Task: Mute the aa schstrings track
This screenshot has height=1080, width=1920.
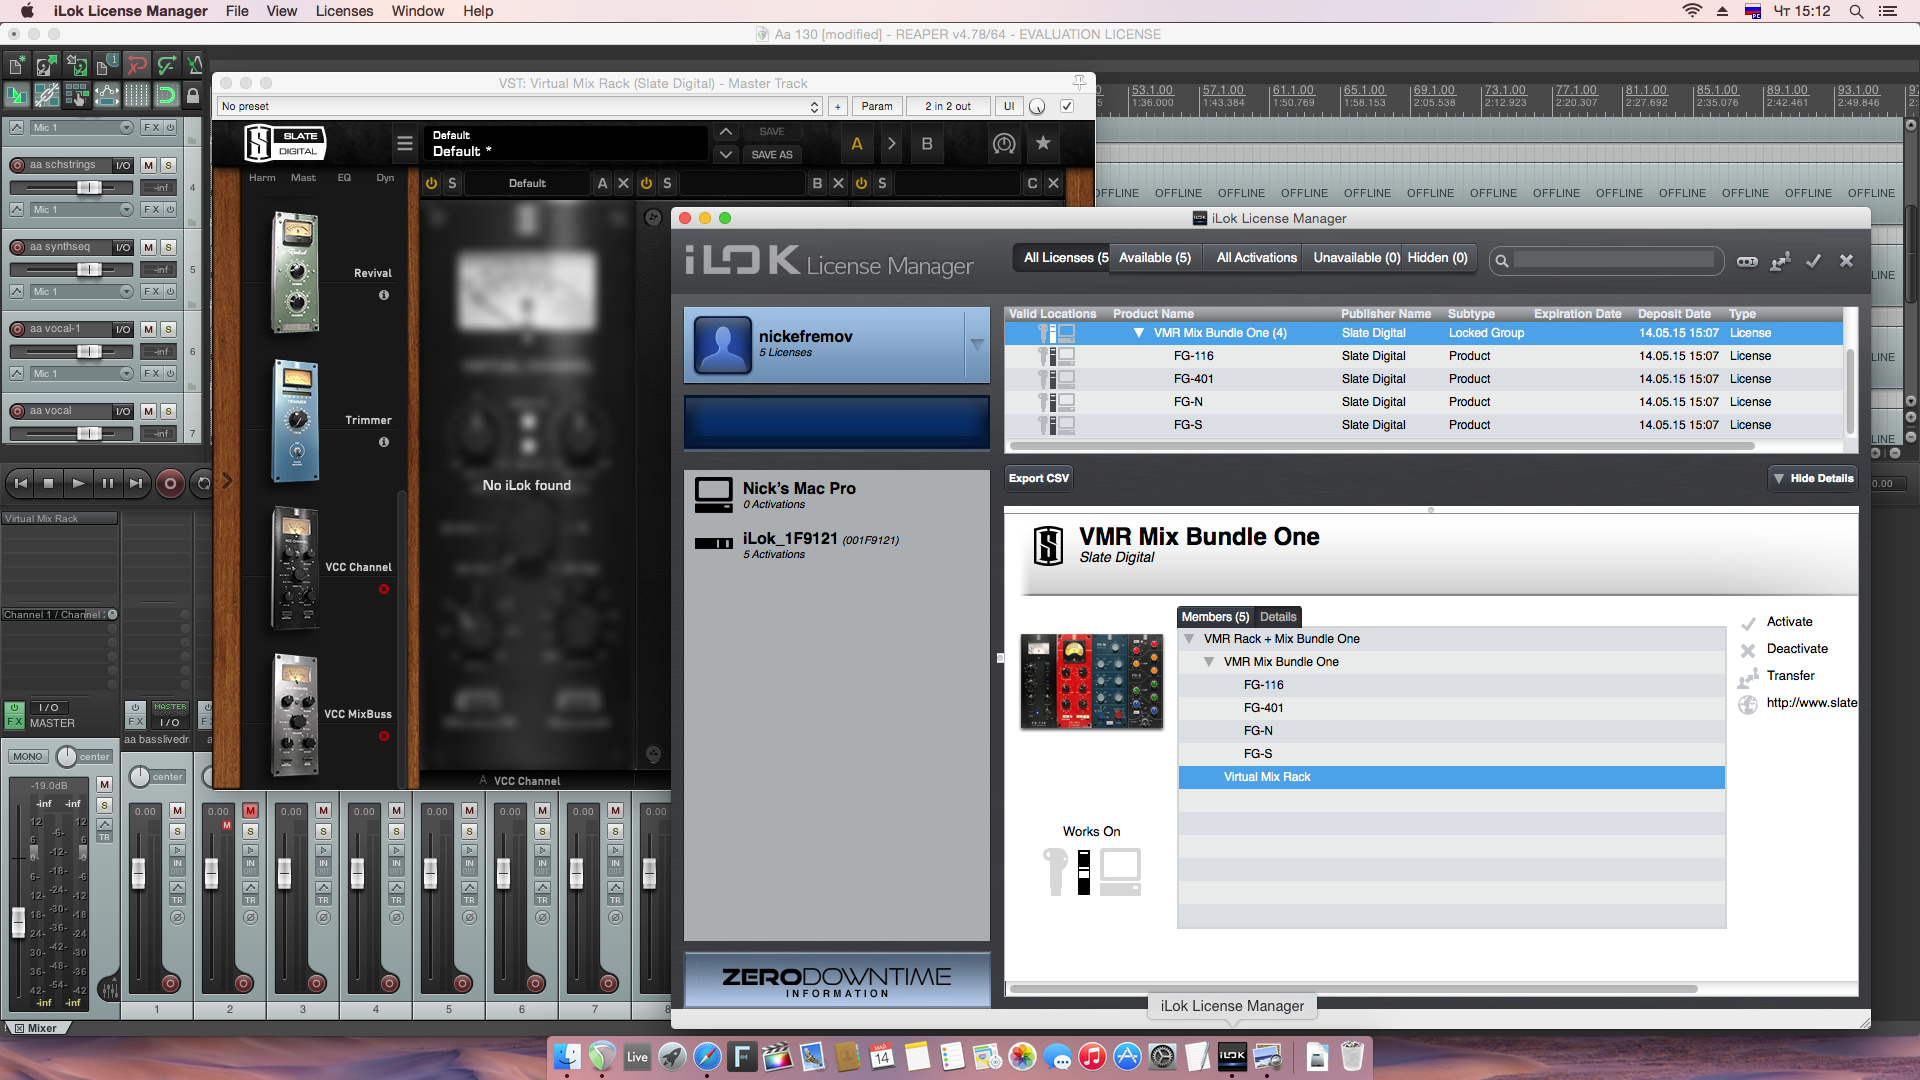Action: [x=148, y=165]
